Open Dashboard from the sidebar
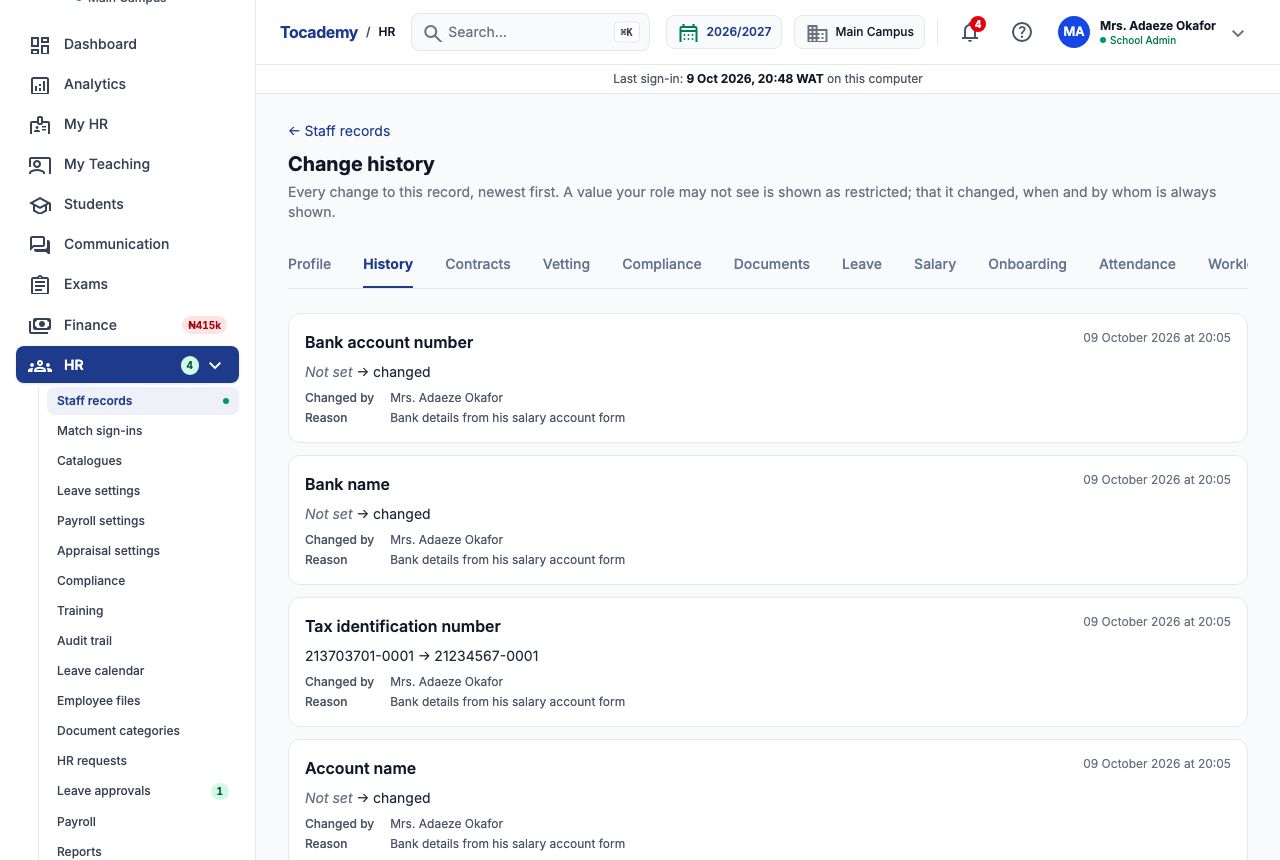Image resolution: width=1280 pixels, height=860 pixels. point(127,44)
